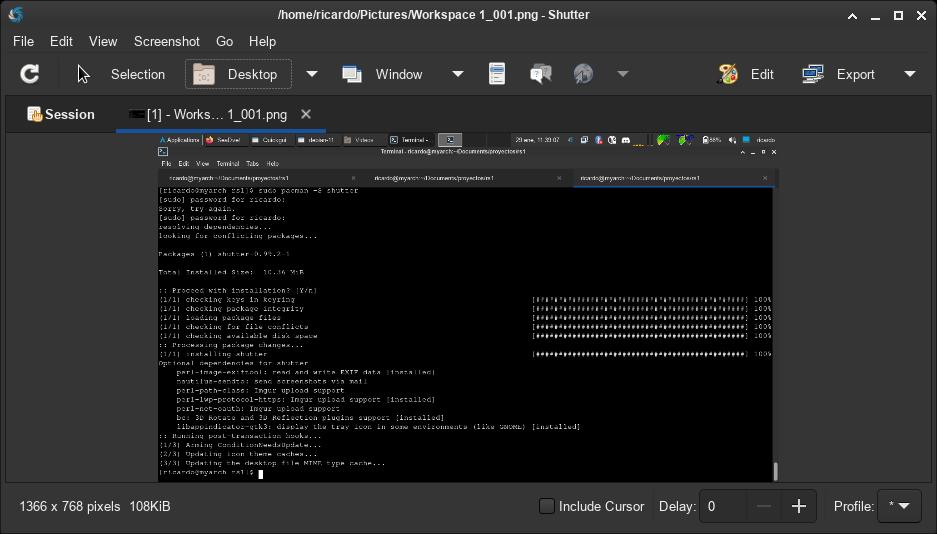937x534 pixels.
Task: Select the Selection capture tool
Action: pyautogui.click(x=121, y=74)
